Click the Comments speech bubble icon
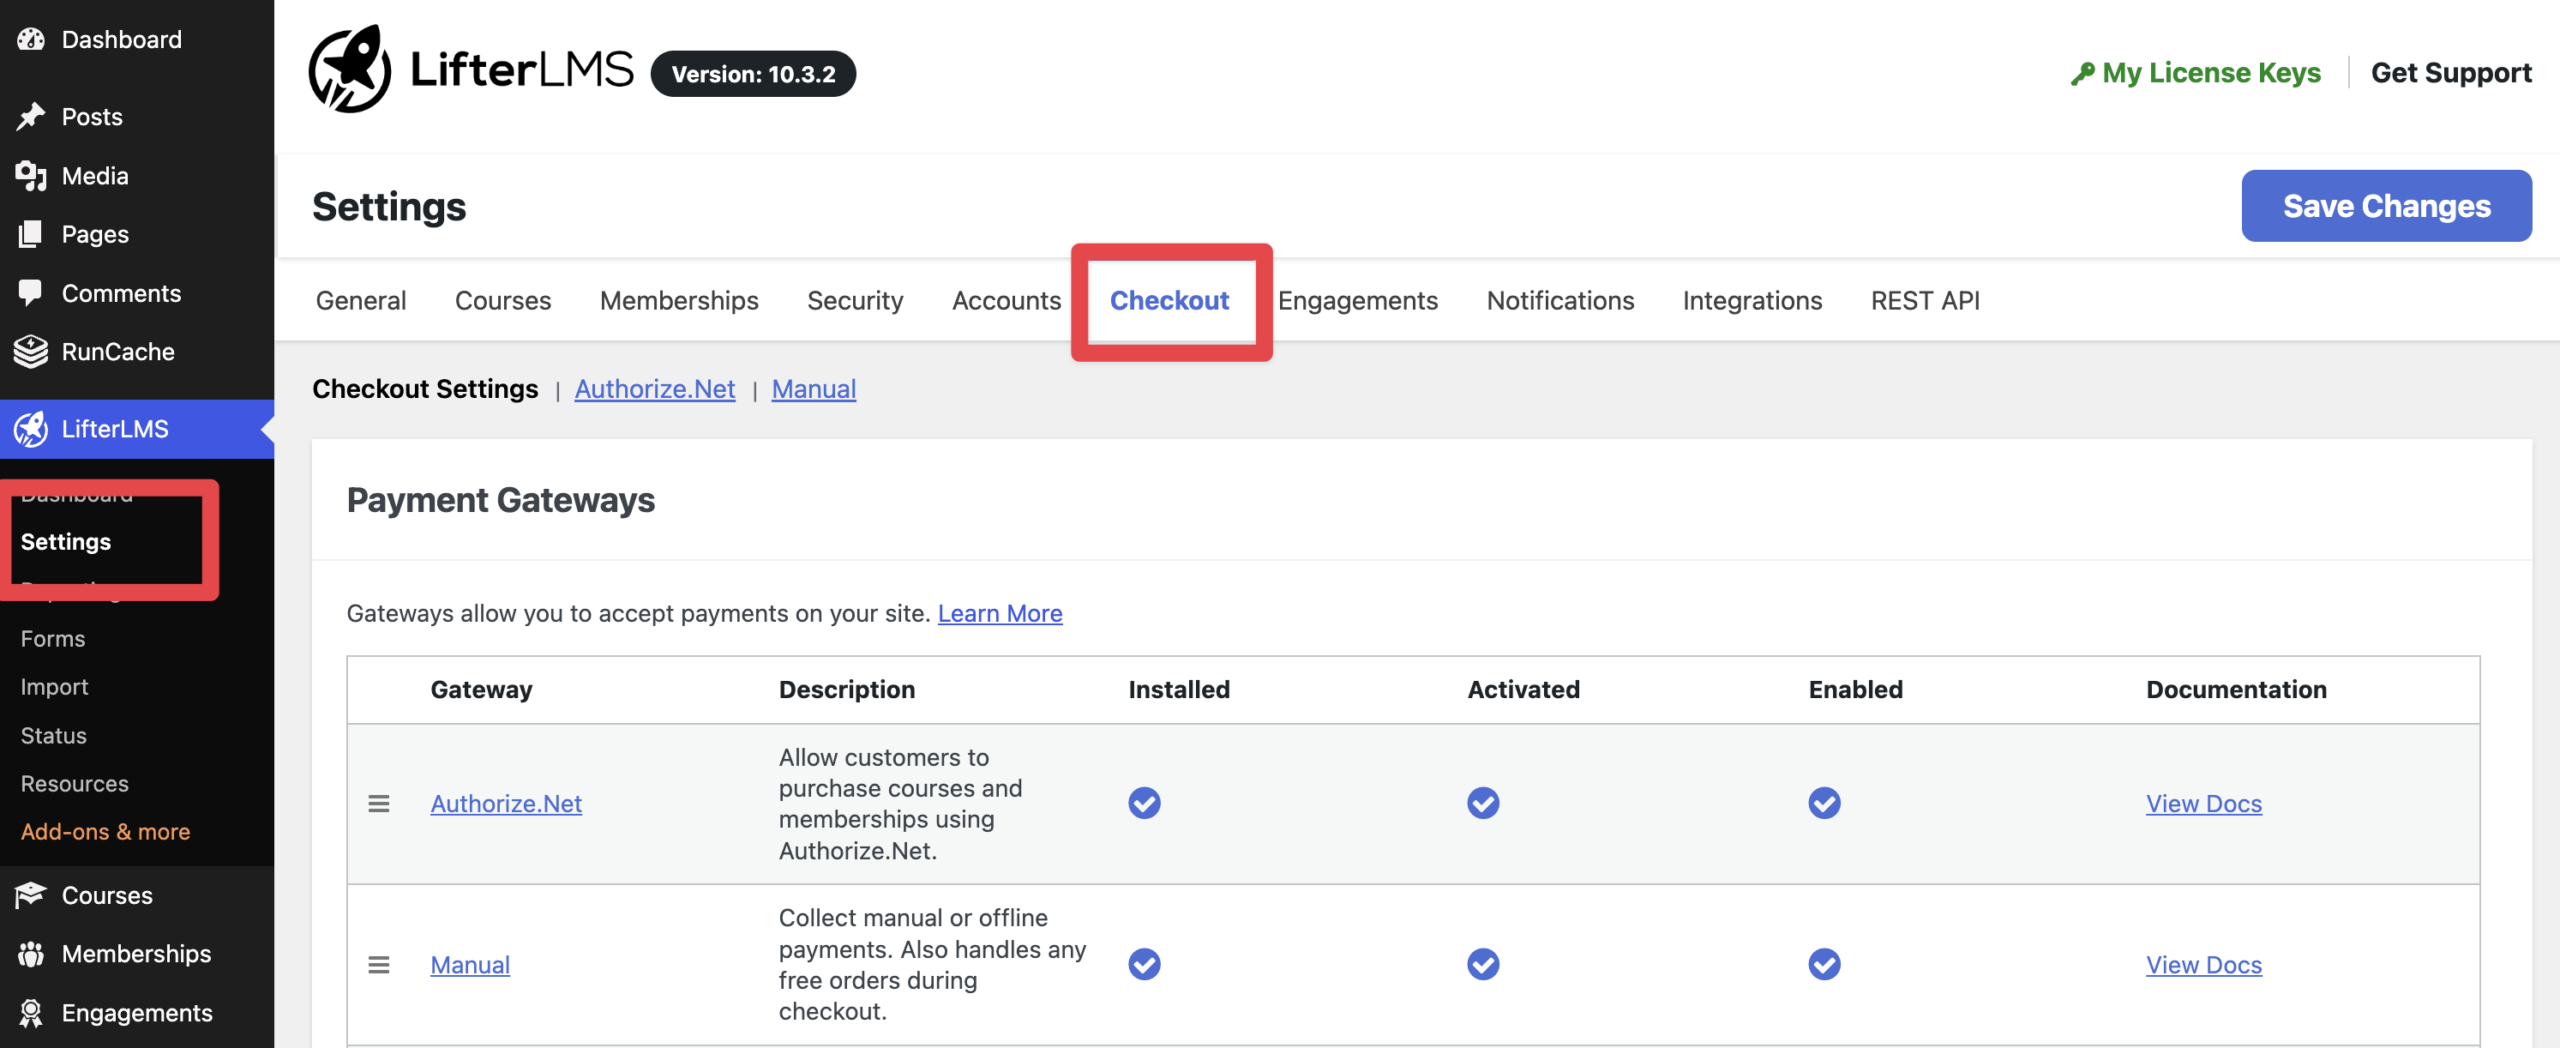This screenshot has height=1048, width=2560. 31,293
